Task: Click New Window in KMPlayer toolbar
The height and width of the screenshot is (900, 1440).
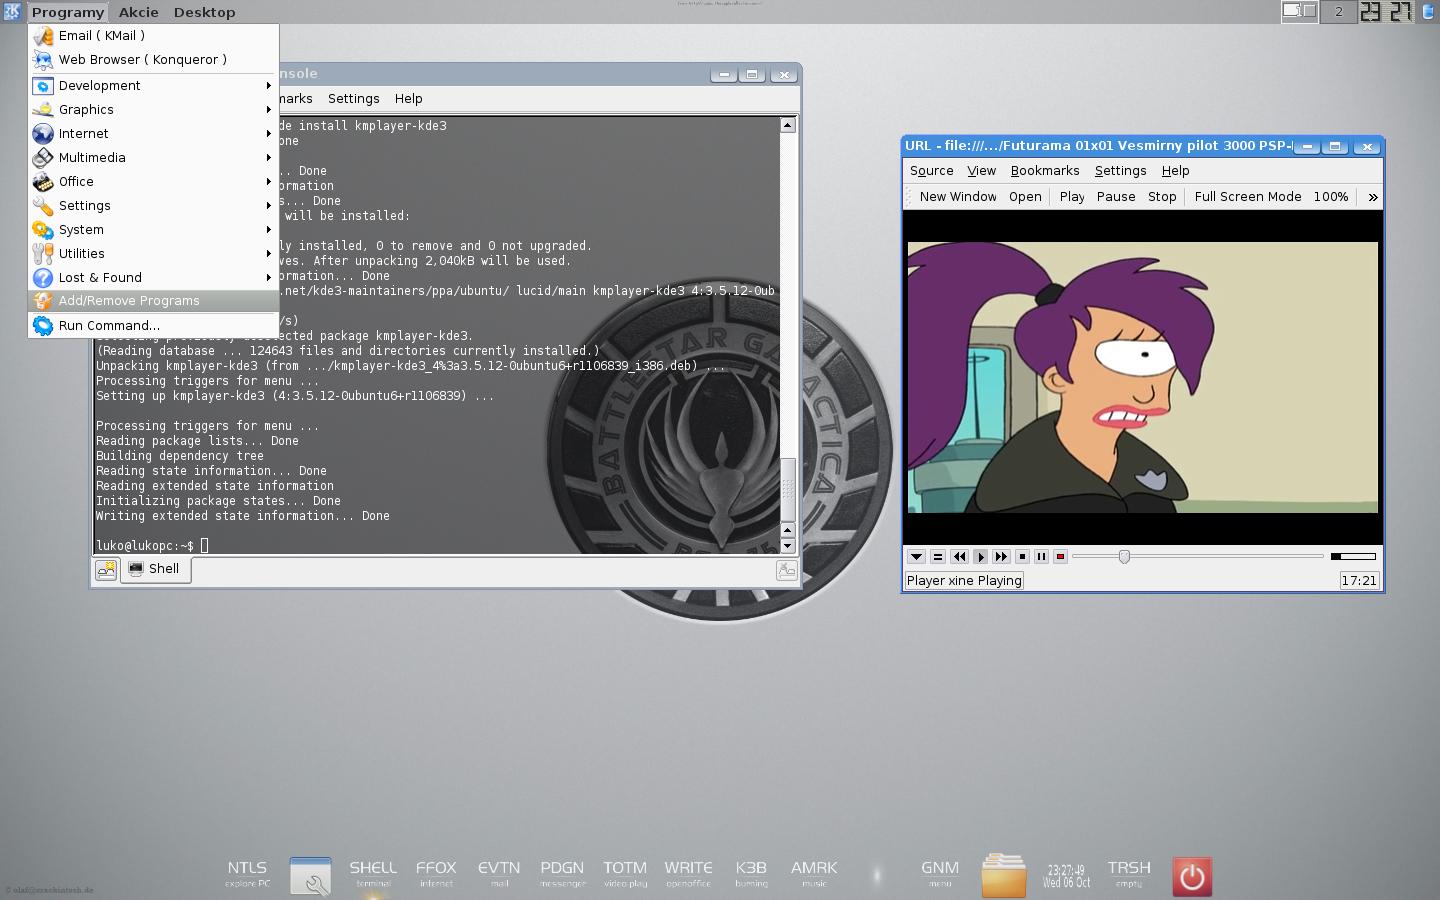Action: (x=958, y=197)
